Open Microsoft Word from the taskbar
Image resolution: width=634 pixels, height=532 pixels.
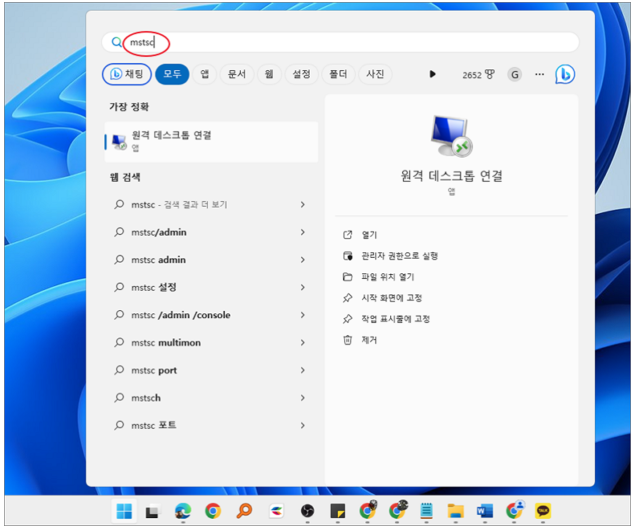(x=485, y=512)
